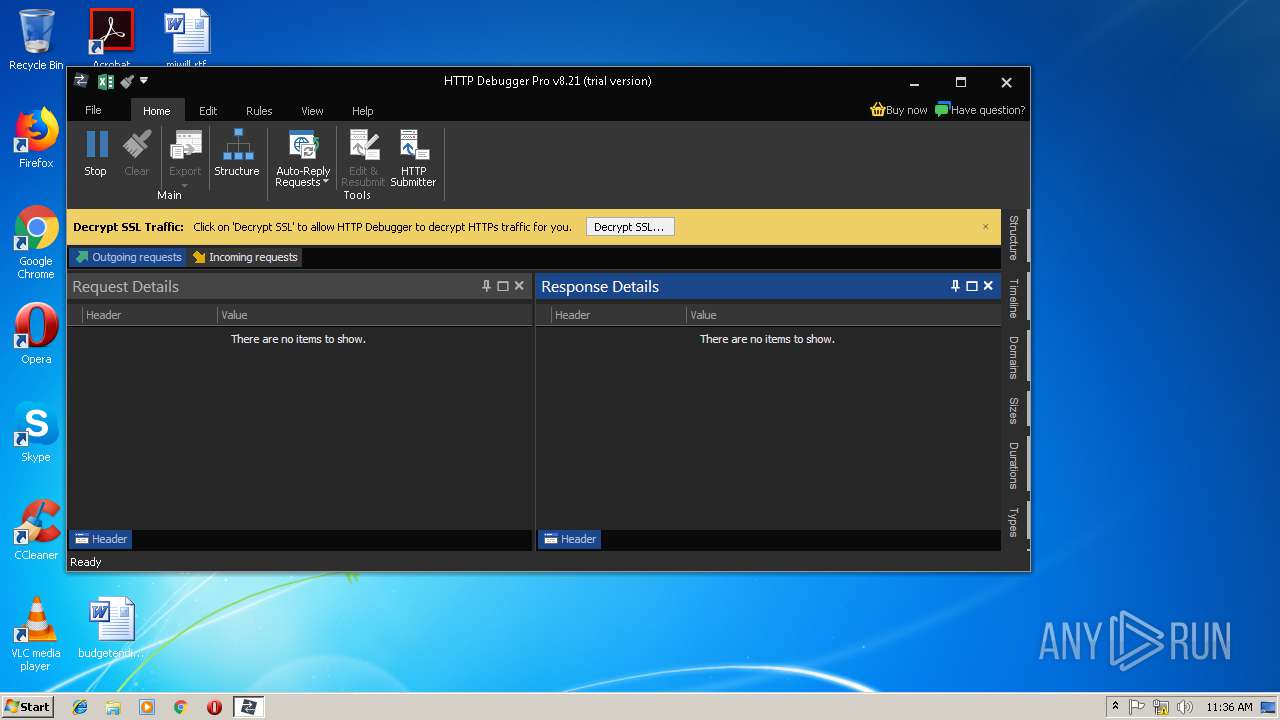Maximize the Response Details panel
1280x720 pixels.
pyautogui.click(x=971, y=286)
